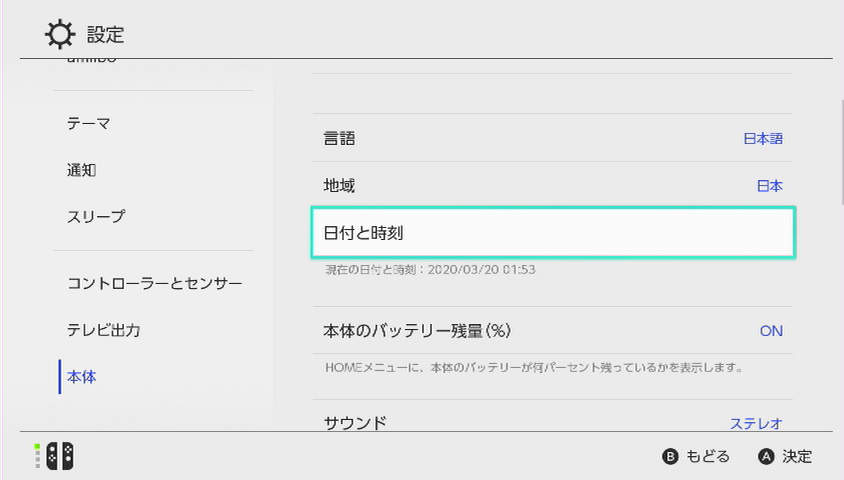844x480 pixels.
Task: Click 決定 to confirm
Action: 785,456
